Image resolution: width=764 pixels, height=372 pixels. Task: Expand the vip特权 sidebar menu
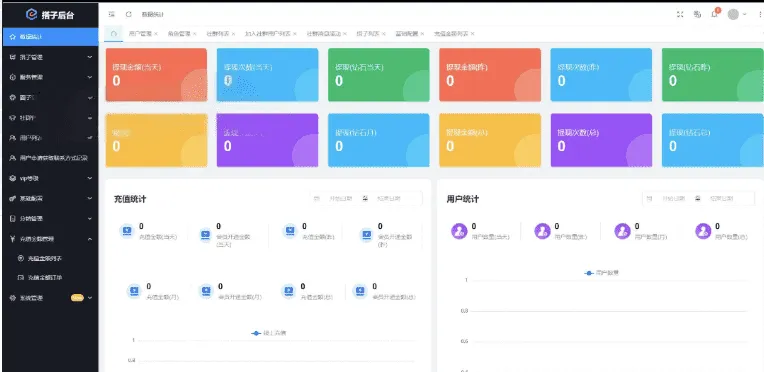click(x=50, y=178)
